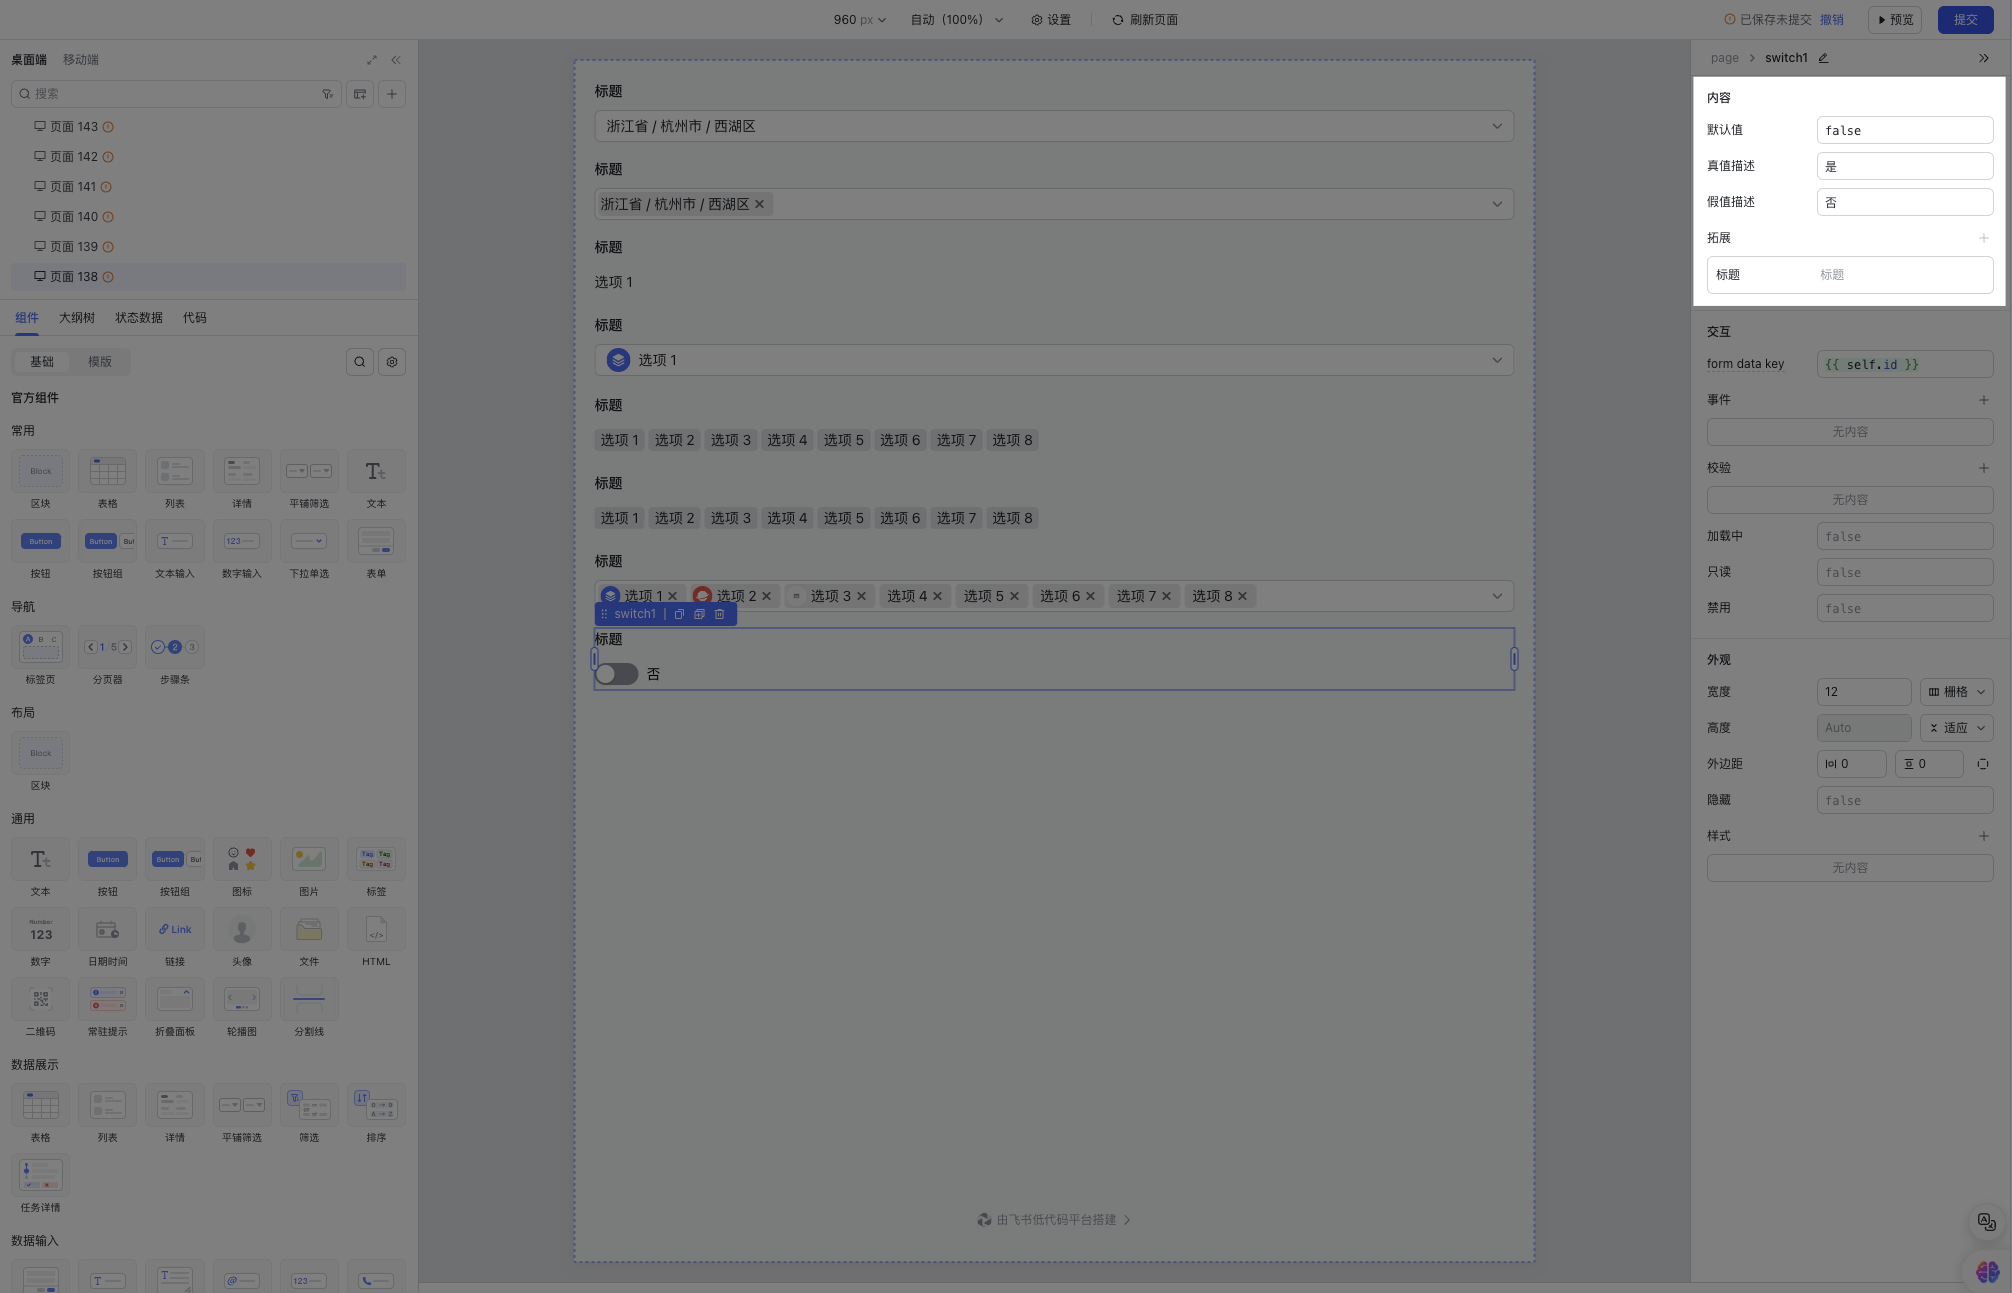2012x1293 pixels.
Task: Open 设置 in the top bar
Action: [x=1051, y=20]
